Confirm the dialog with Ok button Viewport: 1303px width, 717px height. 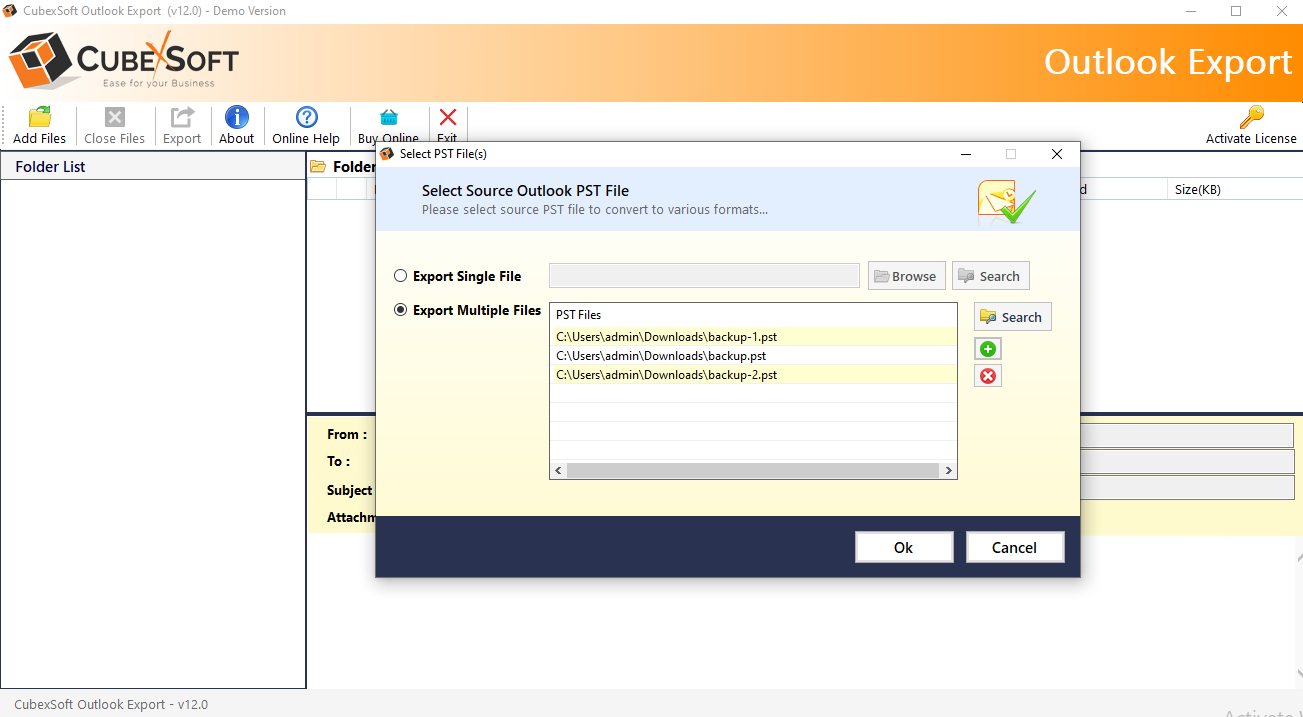[x=904, y=547]
